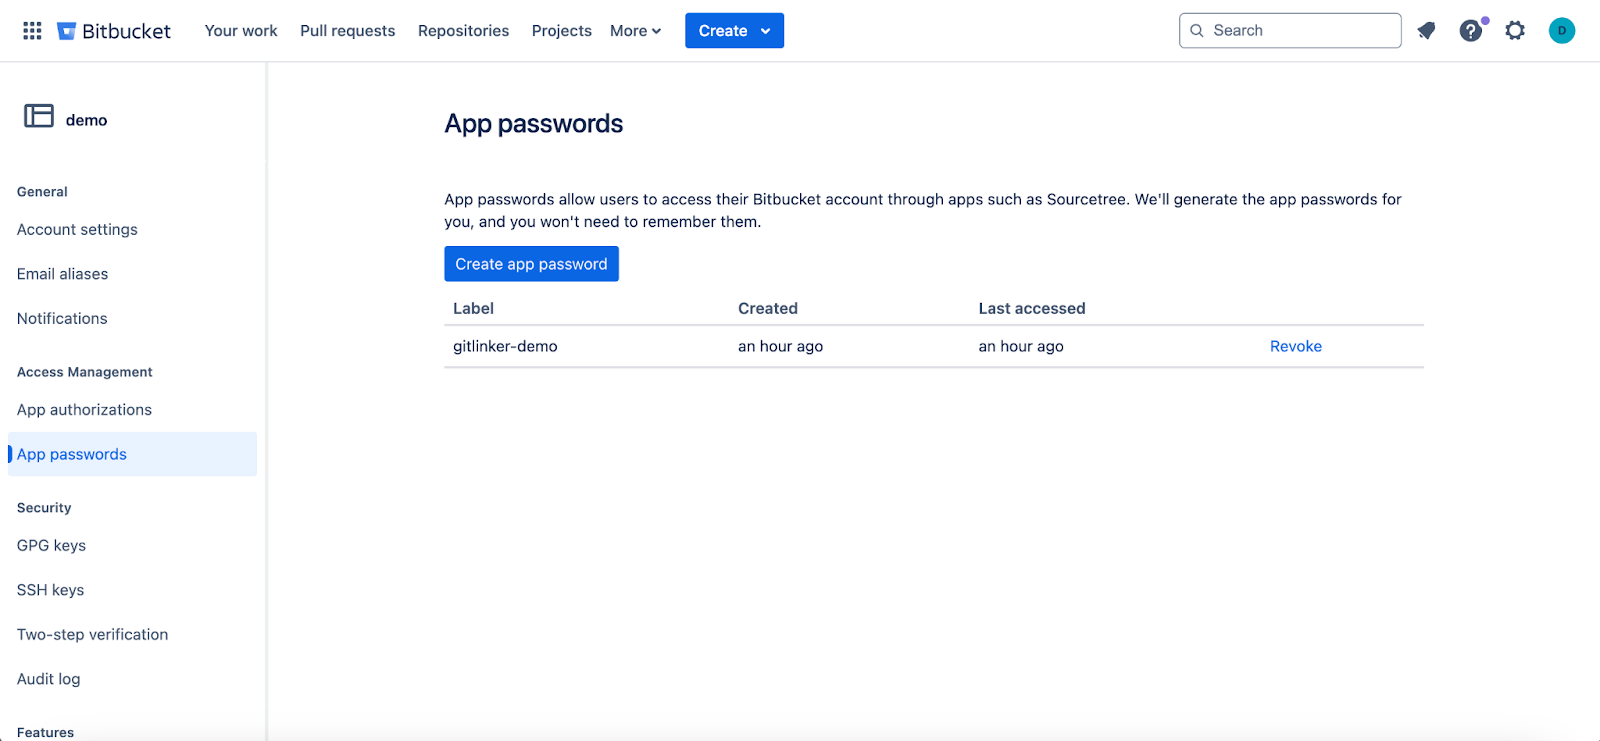Screen dimensions: 1600x741
Task: Expand the More dropdown menu
Action: [635, 31]
